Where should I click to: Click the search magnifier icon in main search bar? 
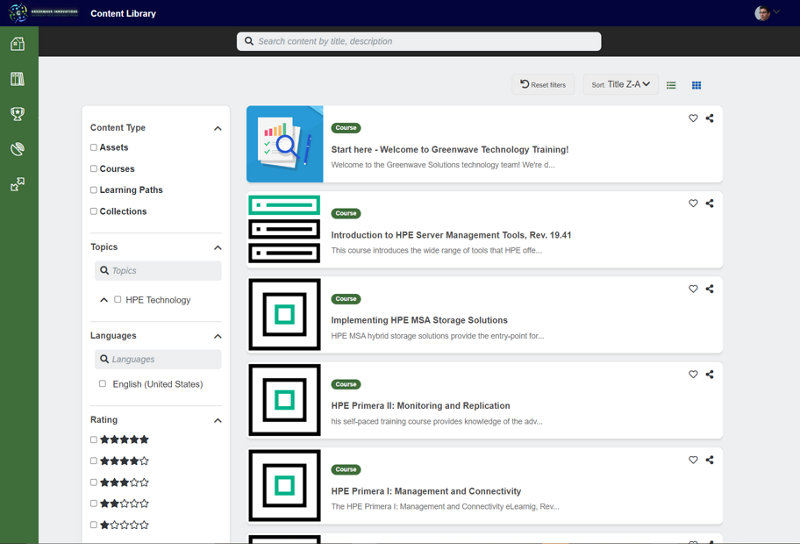click(249, 41)
